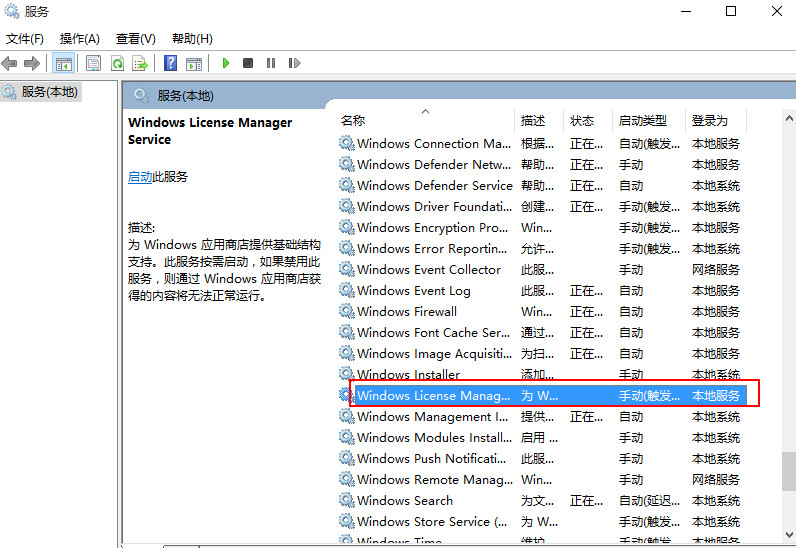The height and width of the screenshot is (548, 796).
Task: Click the vertical scrollbar up arrow
Action: (x=789, y=118)
